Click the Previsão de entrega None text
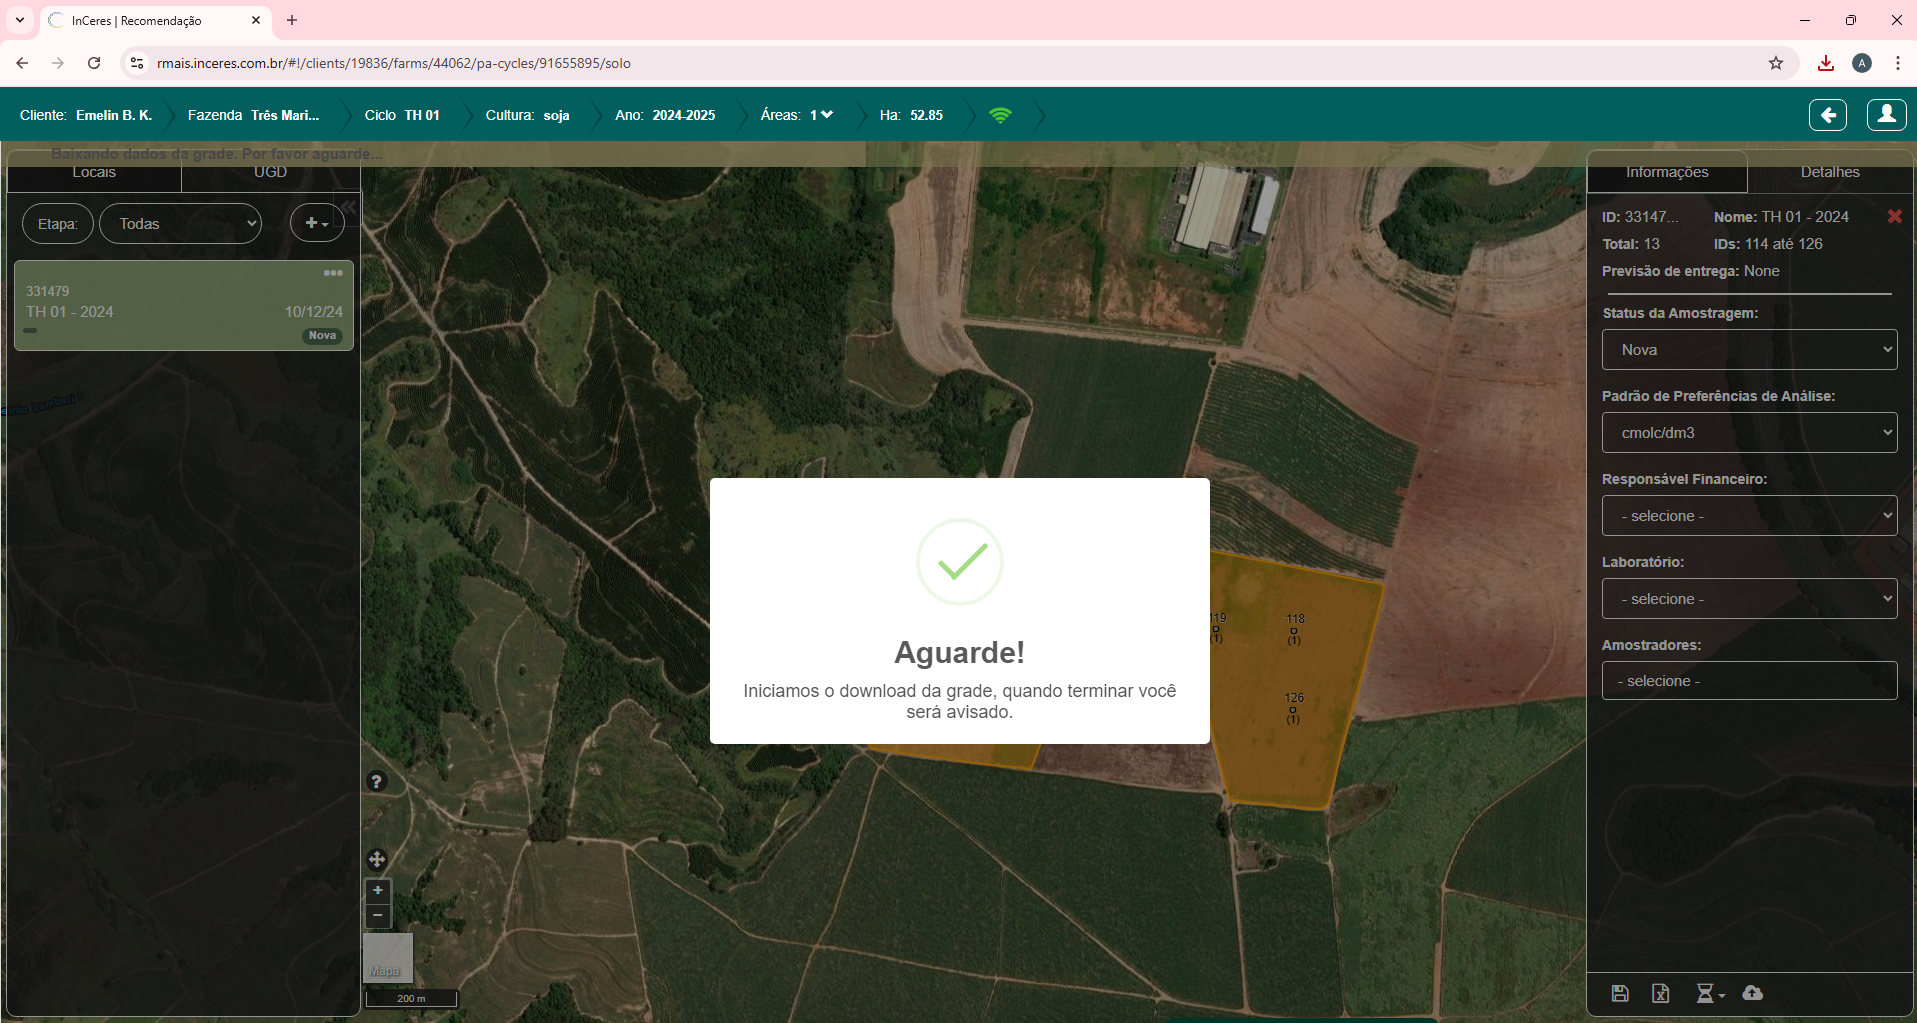Viewport: 1917px width, 1023px height. [1690, 271]
